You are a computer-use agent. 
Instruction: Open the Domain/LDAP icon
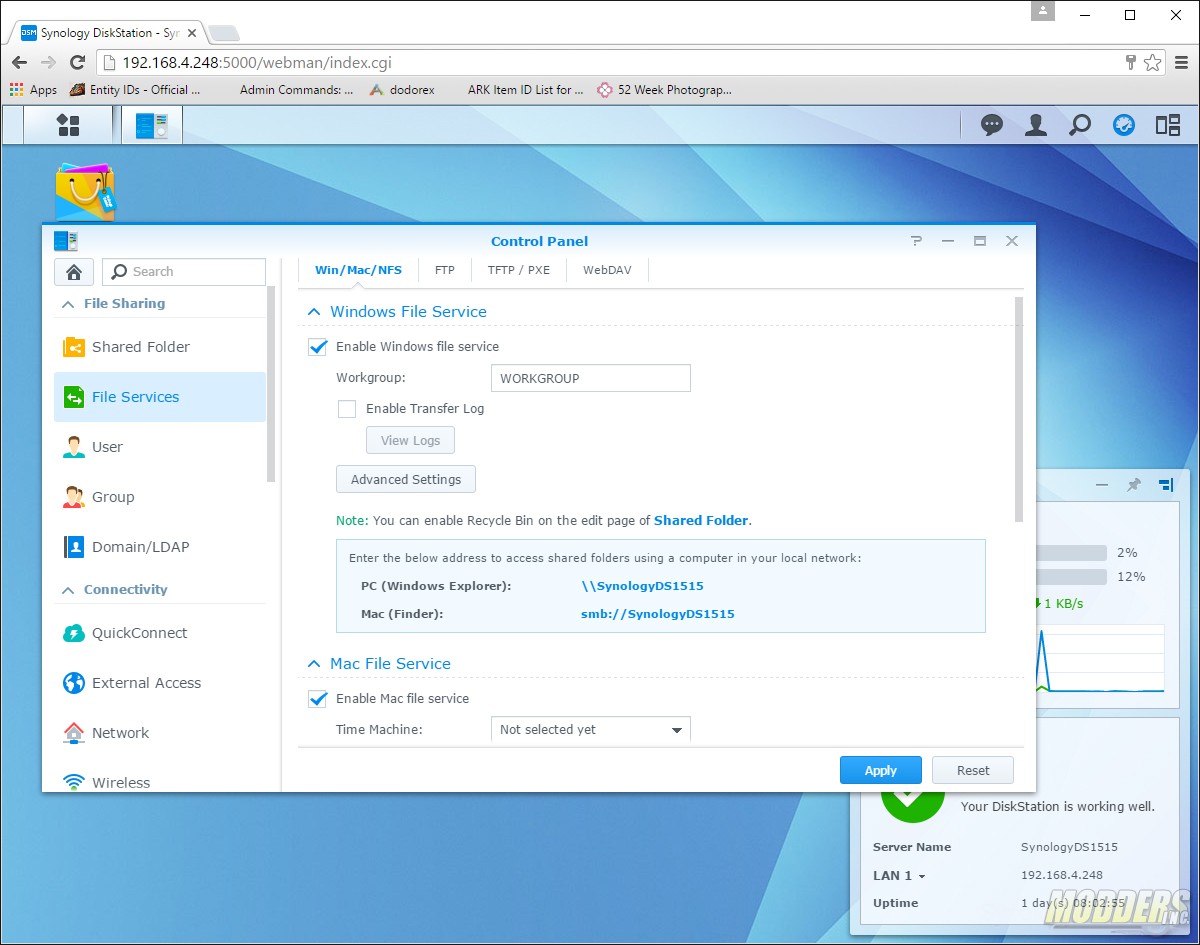pyautogui.click(x=74, y=547)
